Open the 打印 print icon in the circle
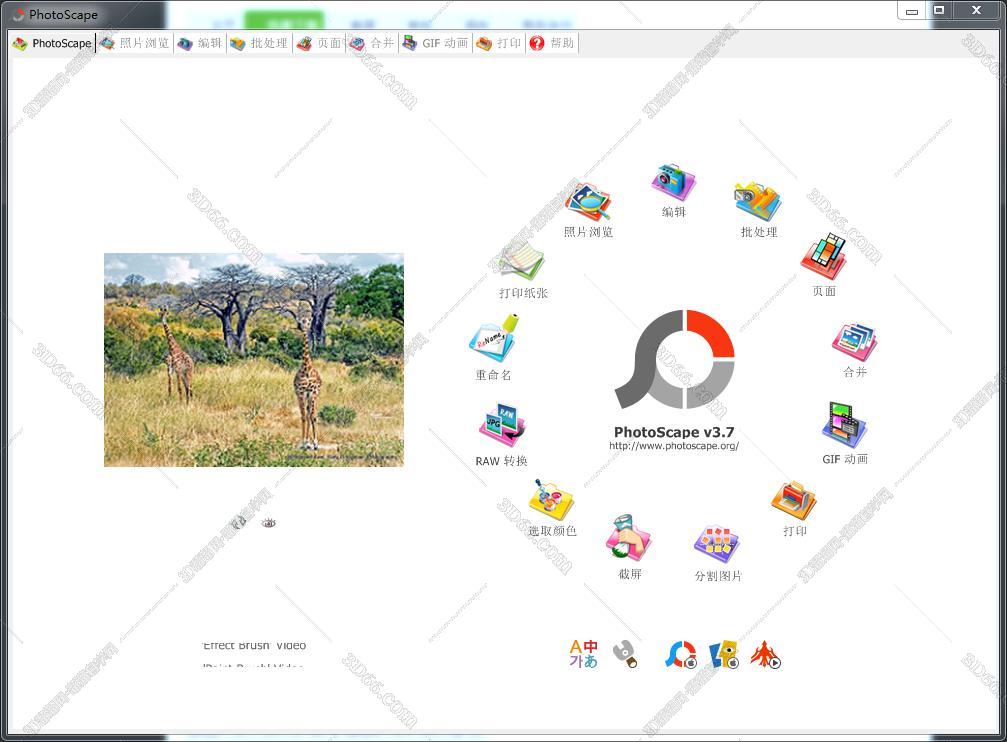This screenshot has width=1007, height=742. (794, 501)
